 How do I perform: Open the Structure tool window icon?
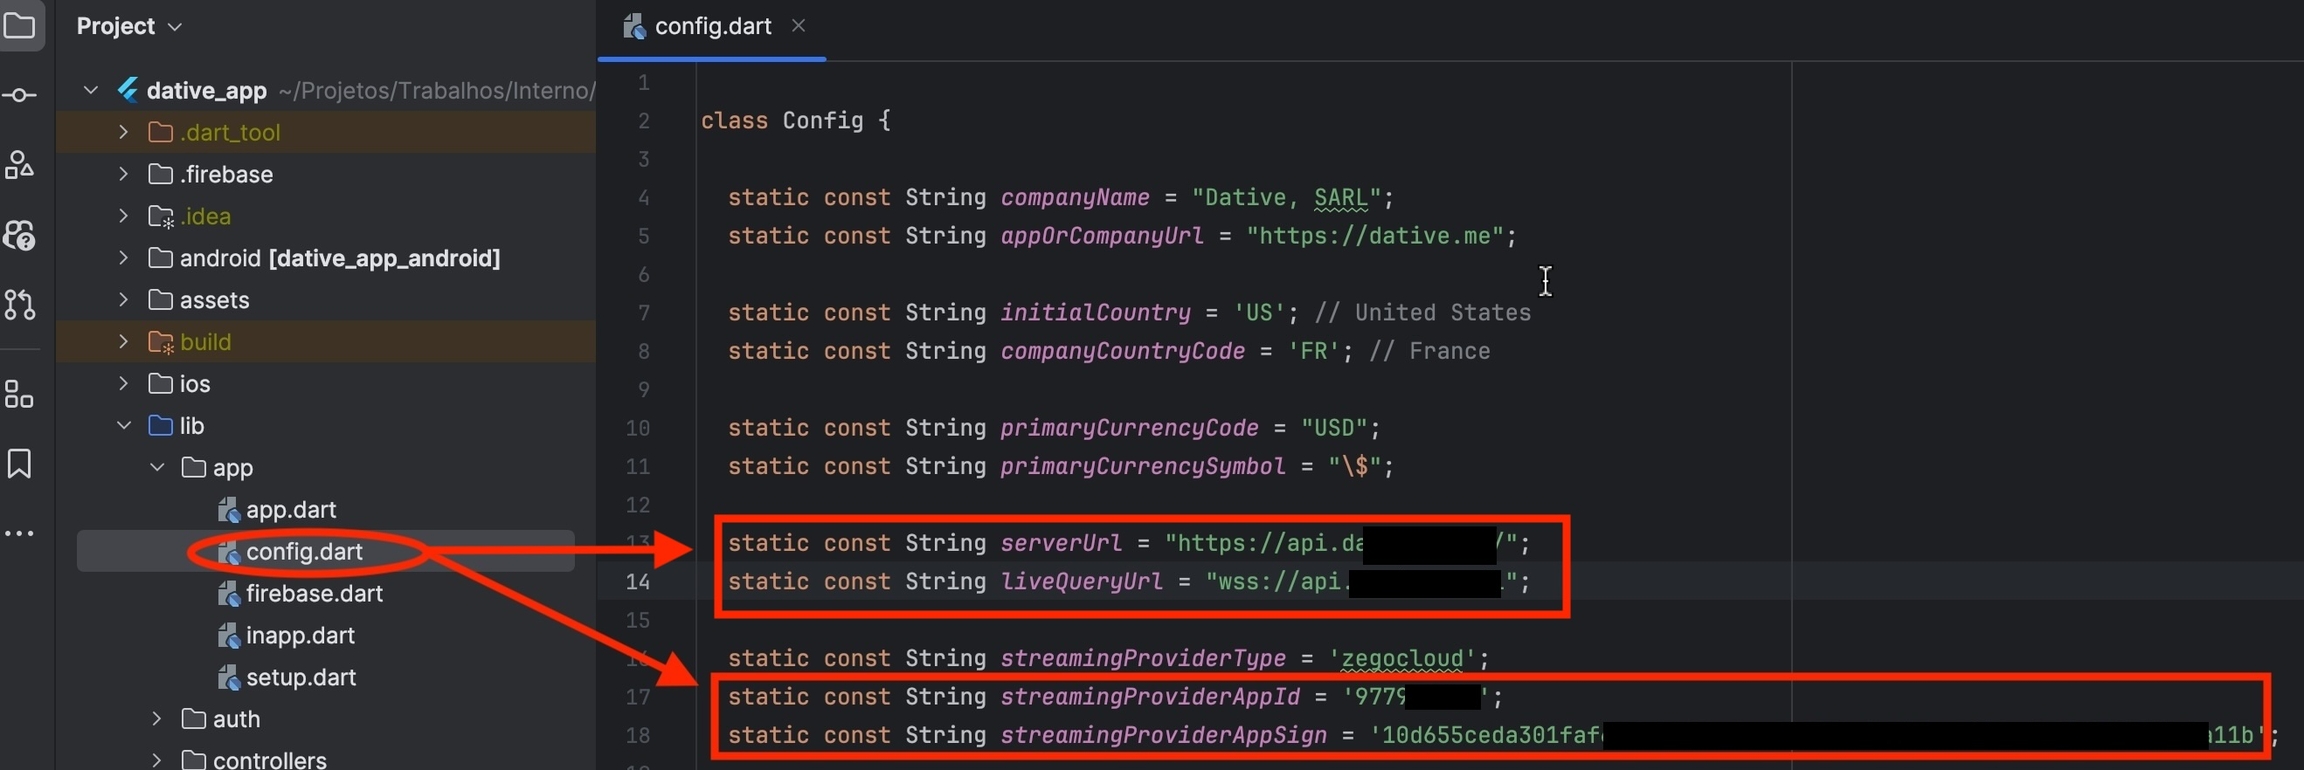coord(20,165)
